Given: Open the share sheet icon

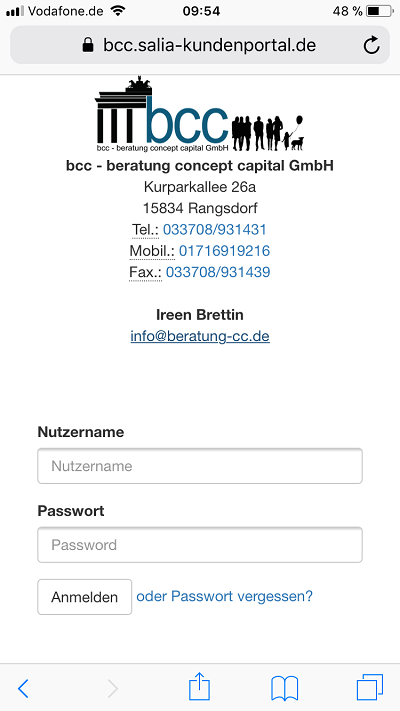Looking at the screenshot, I should (x=200, y=686).
